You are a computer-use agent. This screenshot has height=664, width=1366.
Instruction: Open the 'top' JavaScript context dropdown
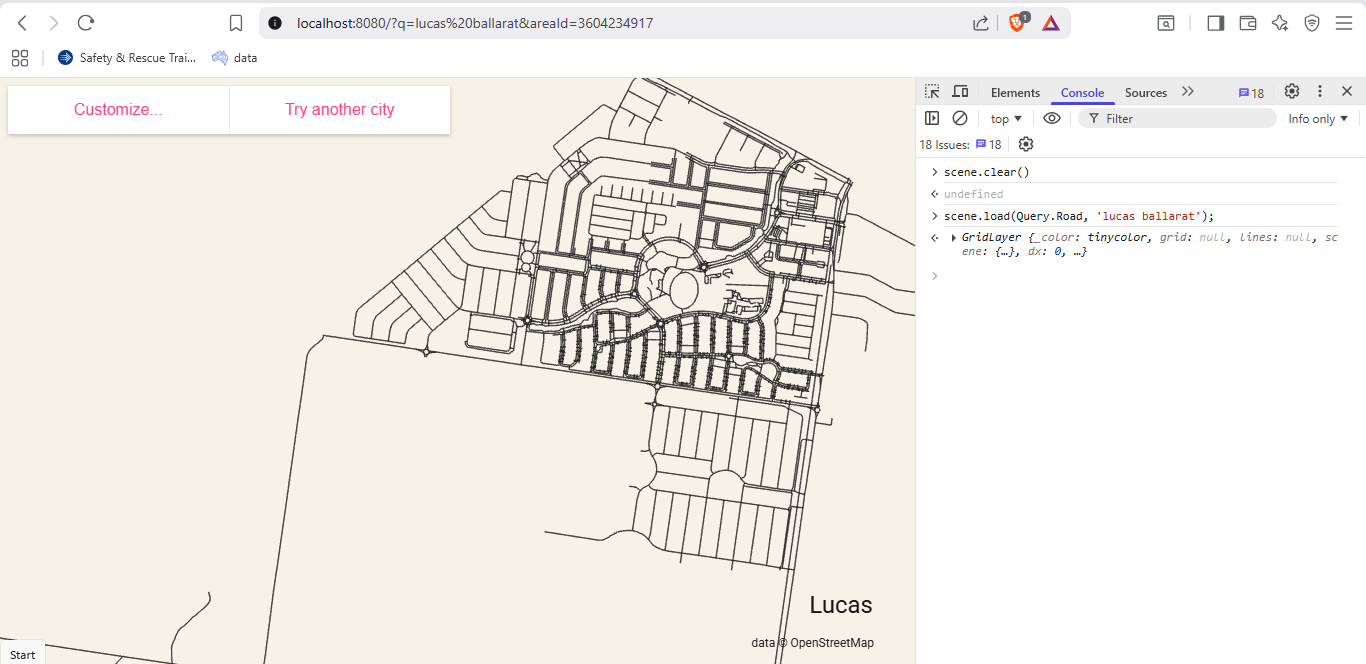(x=1006, y=118)
